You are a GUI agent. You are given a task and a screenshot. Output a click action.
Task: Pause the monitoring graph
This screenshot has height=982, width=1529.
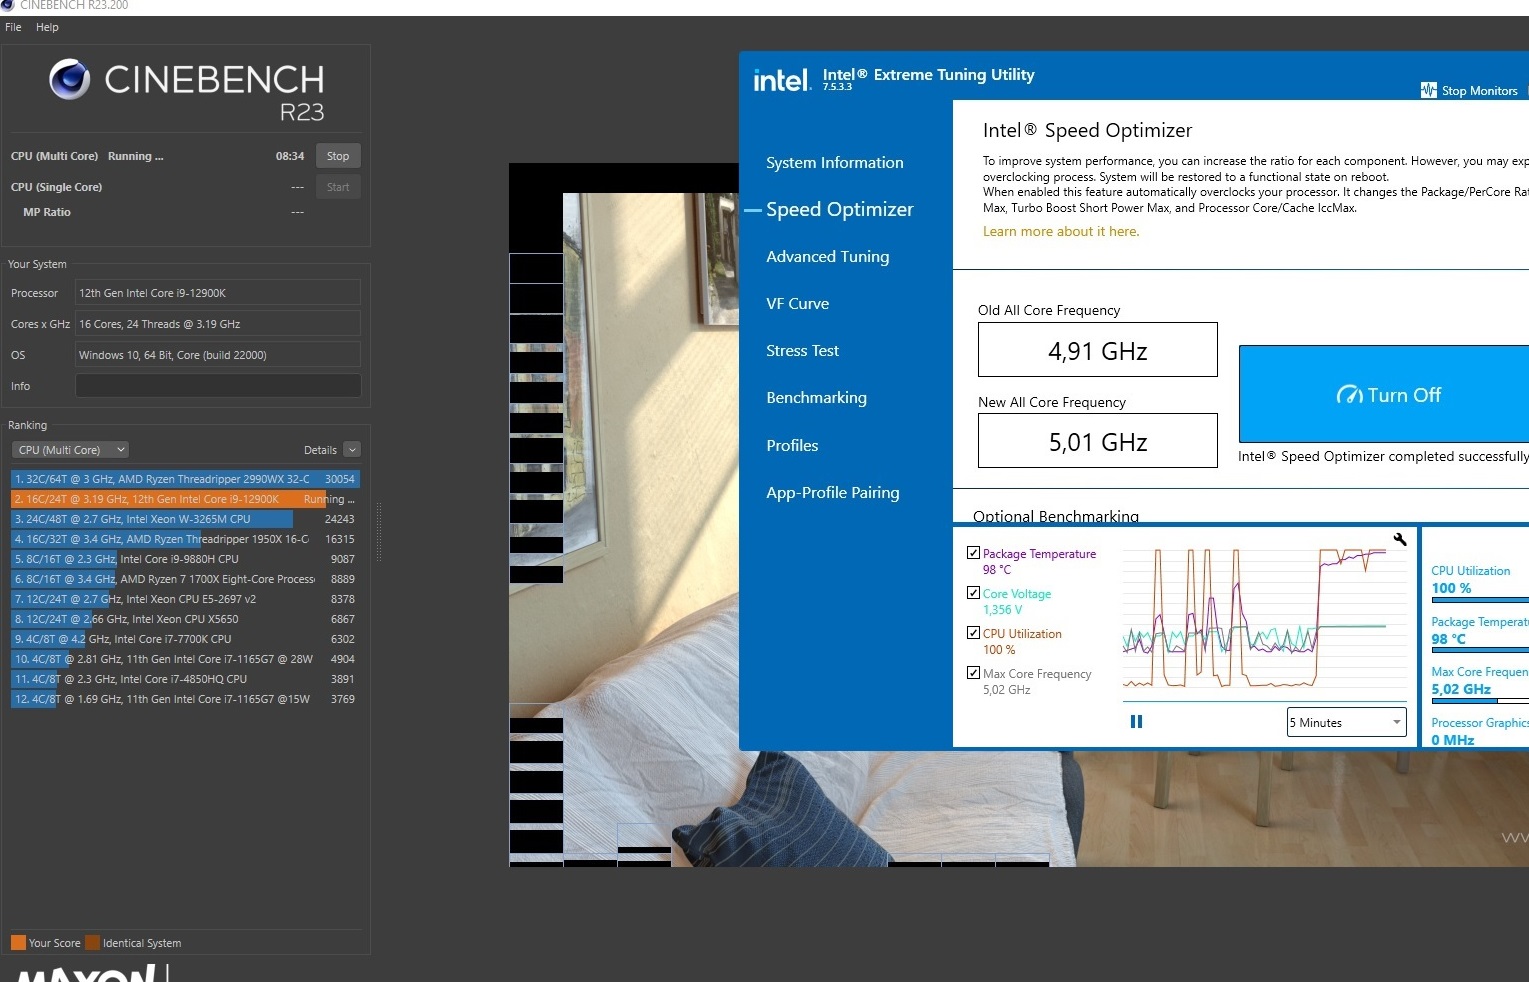pos(1136,721)
